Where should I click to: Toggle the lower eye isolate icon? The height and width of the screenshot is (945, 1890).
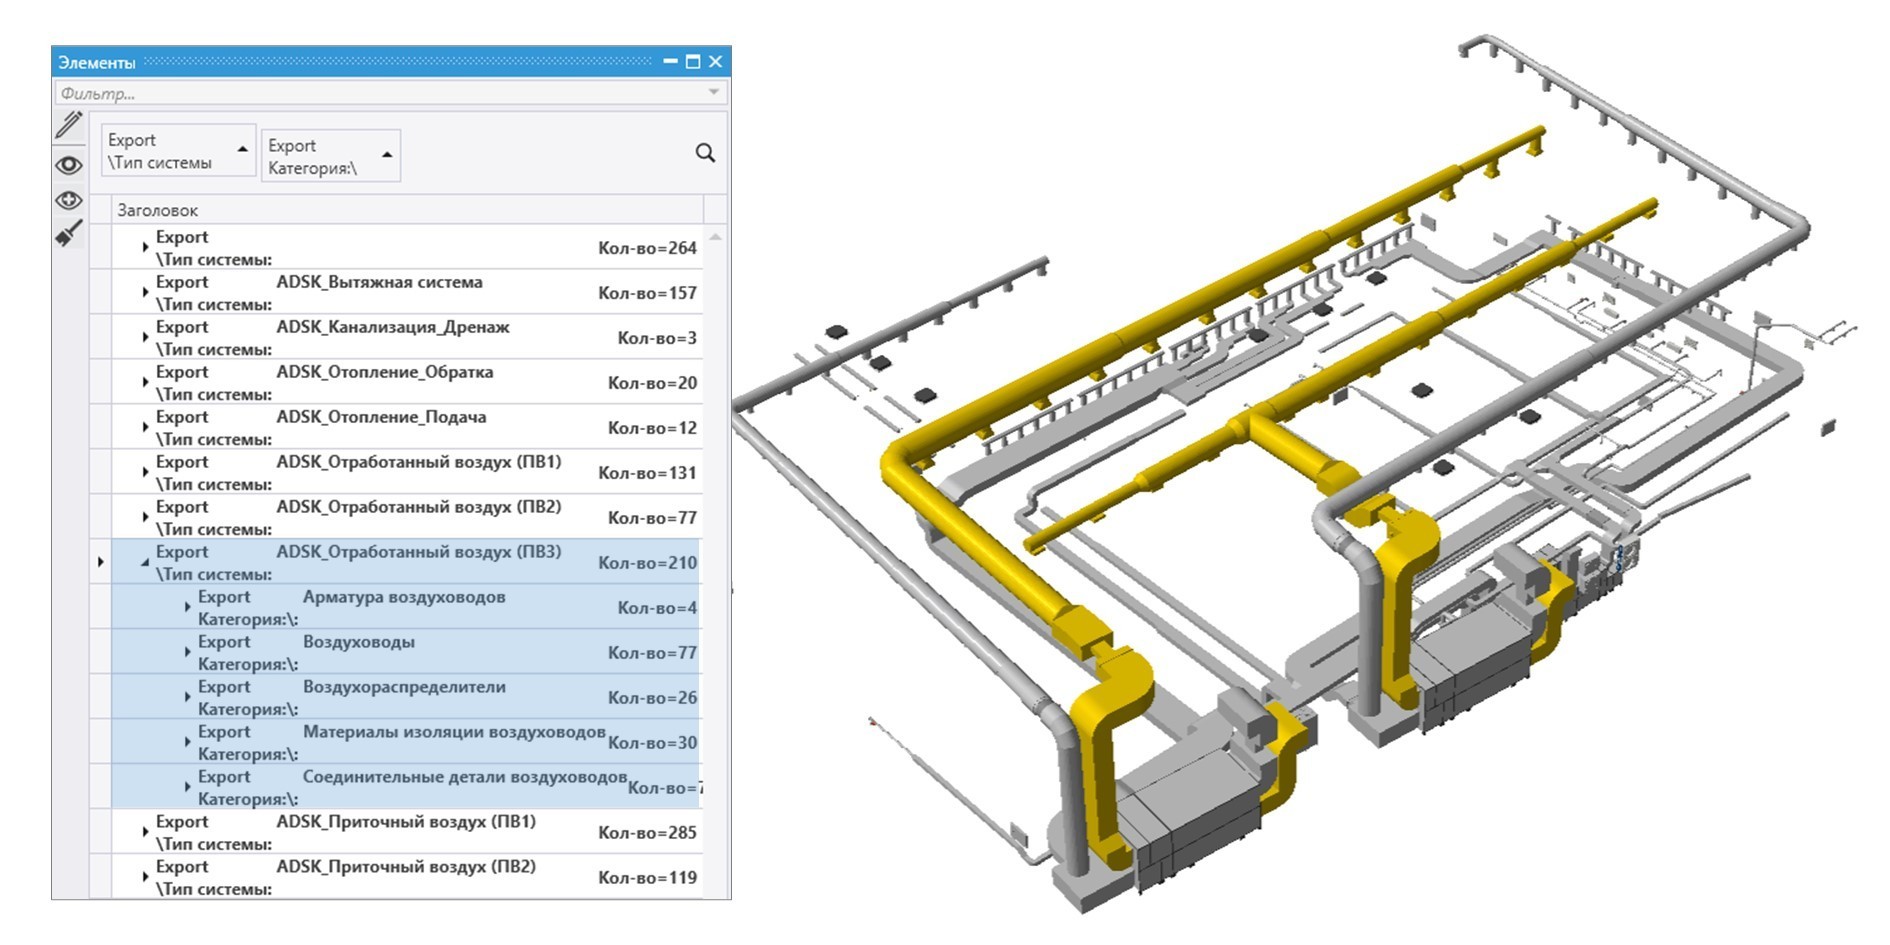pyautogui.click(x=69, y=200)
